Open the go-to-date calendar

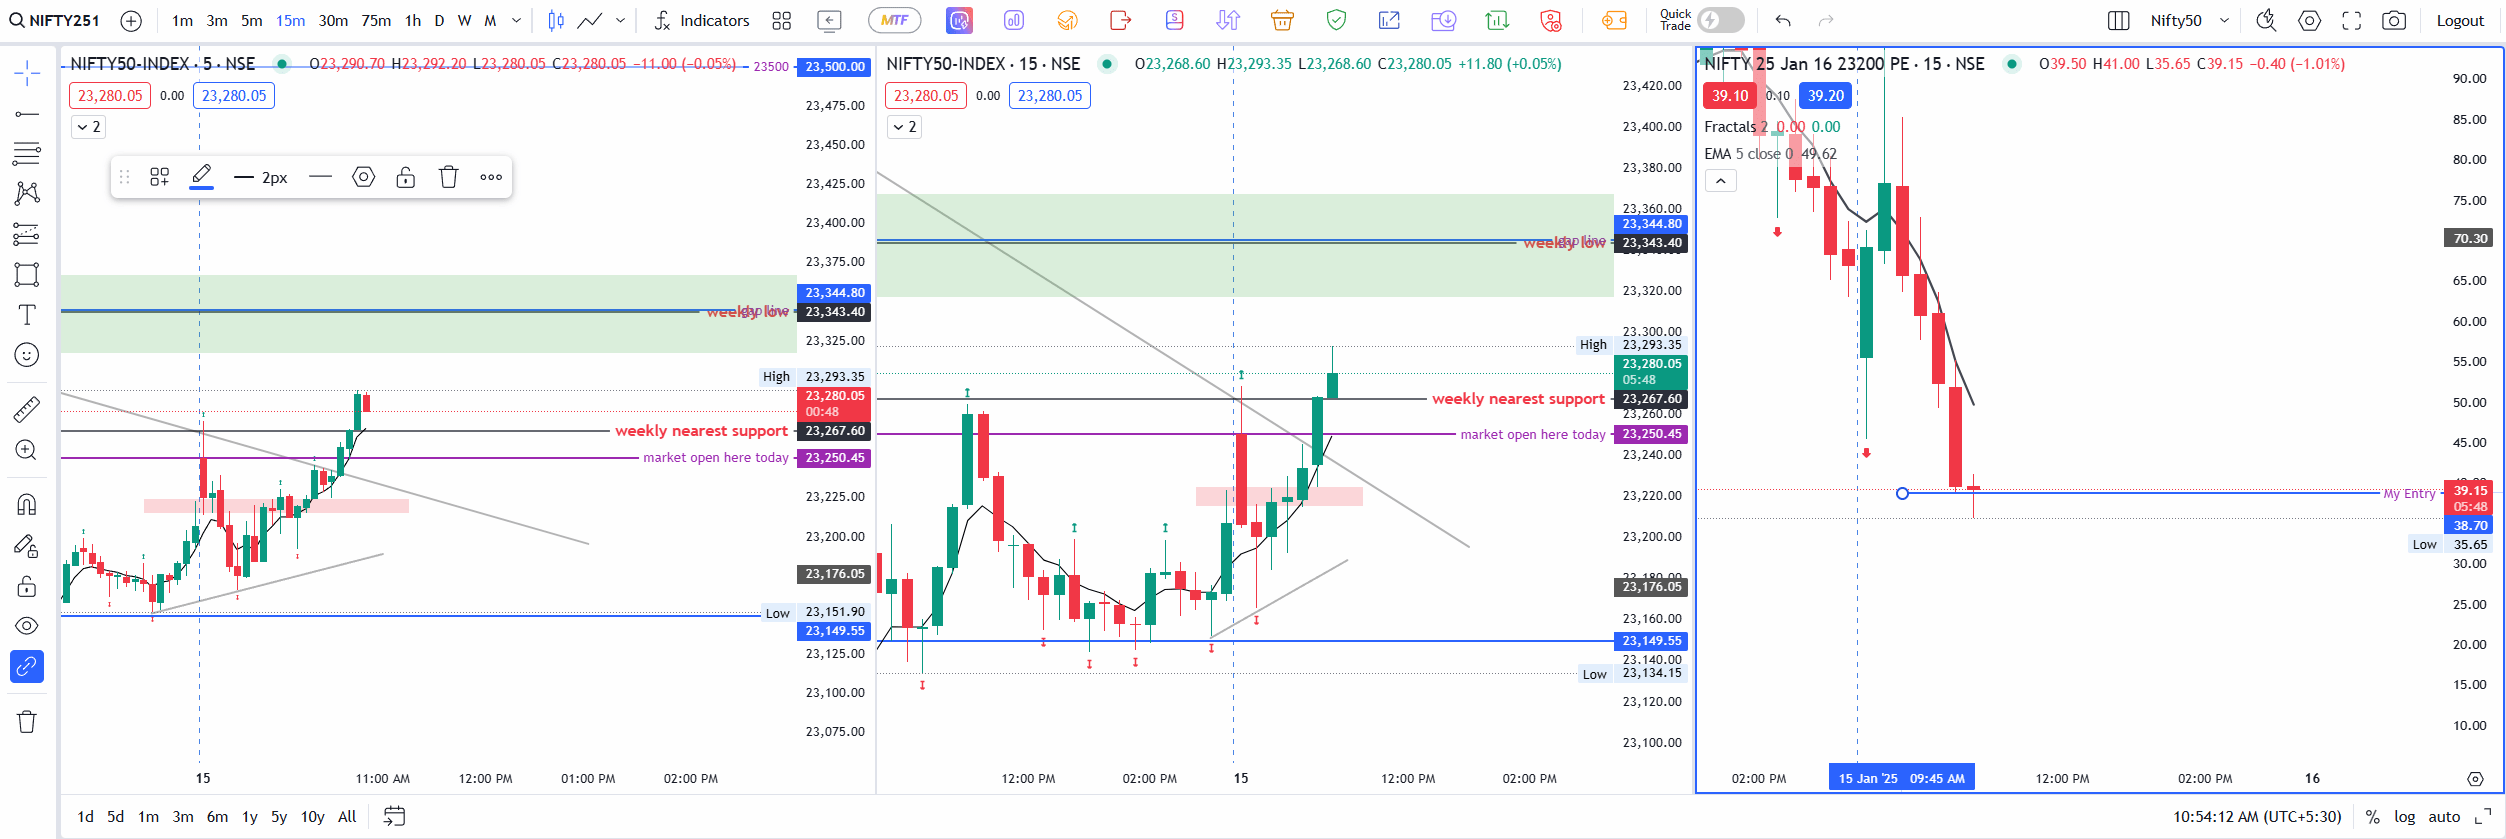point(395,817)
